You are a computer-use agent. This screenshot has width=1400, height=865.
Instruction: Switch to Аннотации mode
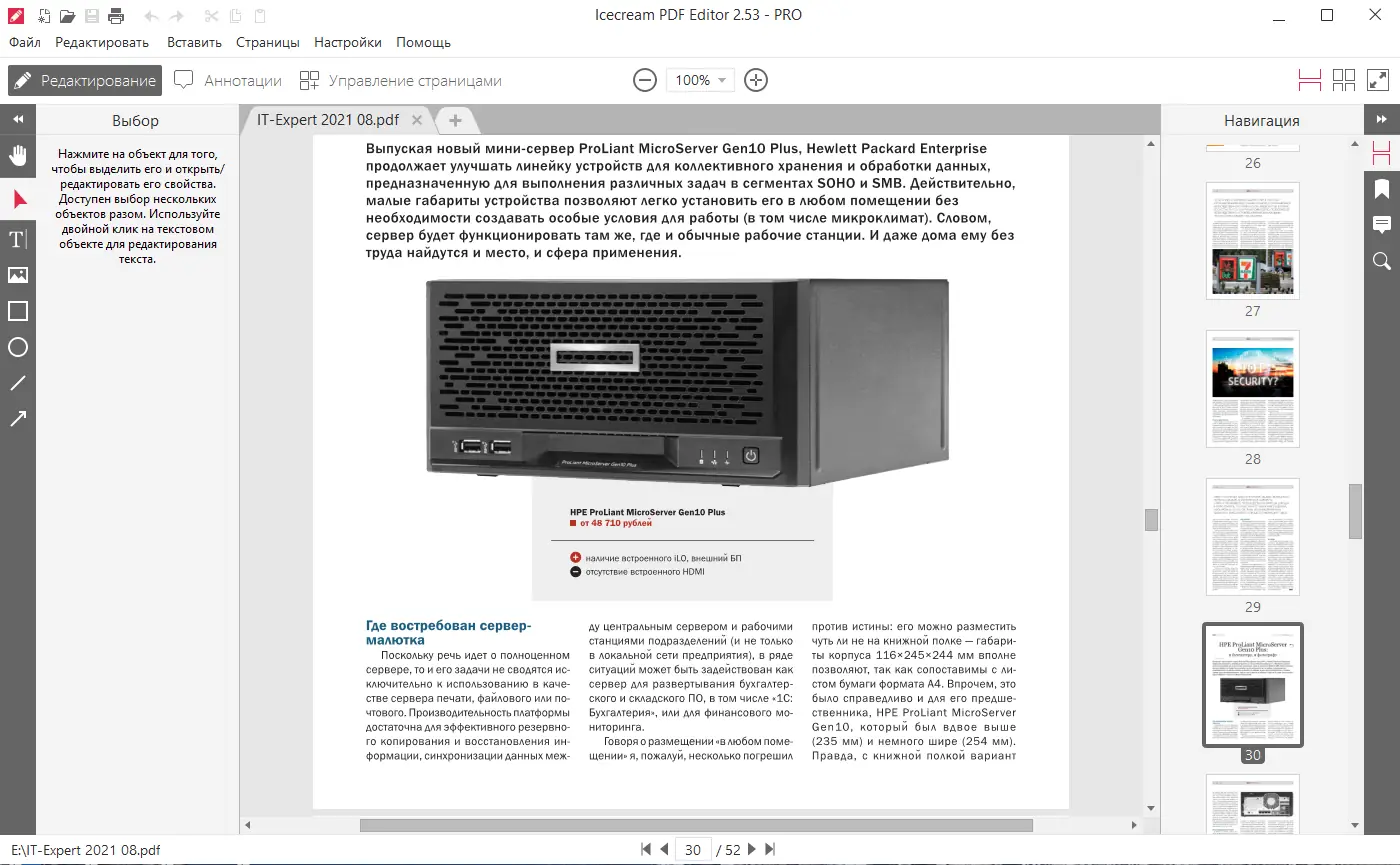click(x=228, y=81)
